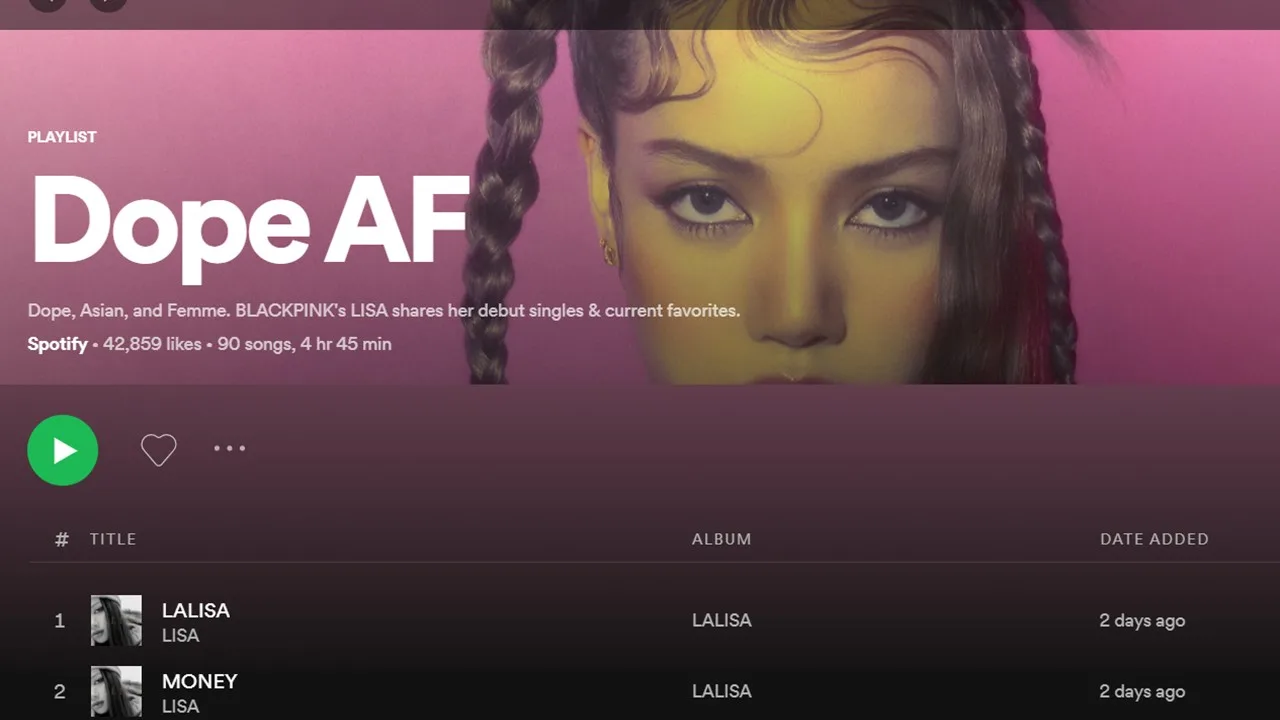Click MONEY track cover thumbnail
This screenshot has width=1280, height=720.
[116, 692]
